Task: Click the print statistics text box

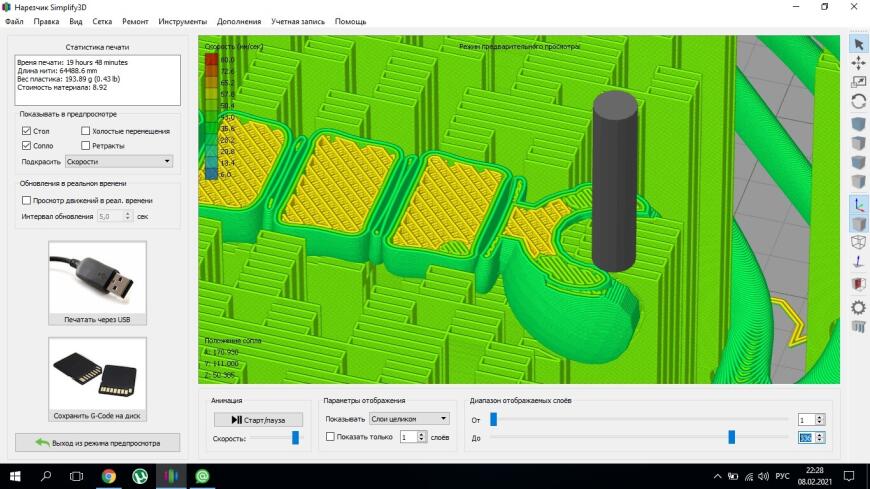Action: pos(98,80)
